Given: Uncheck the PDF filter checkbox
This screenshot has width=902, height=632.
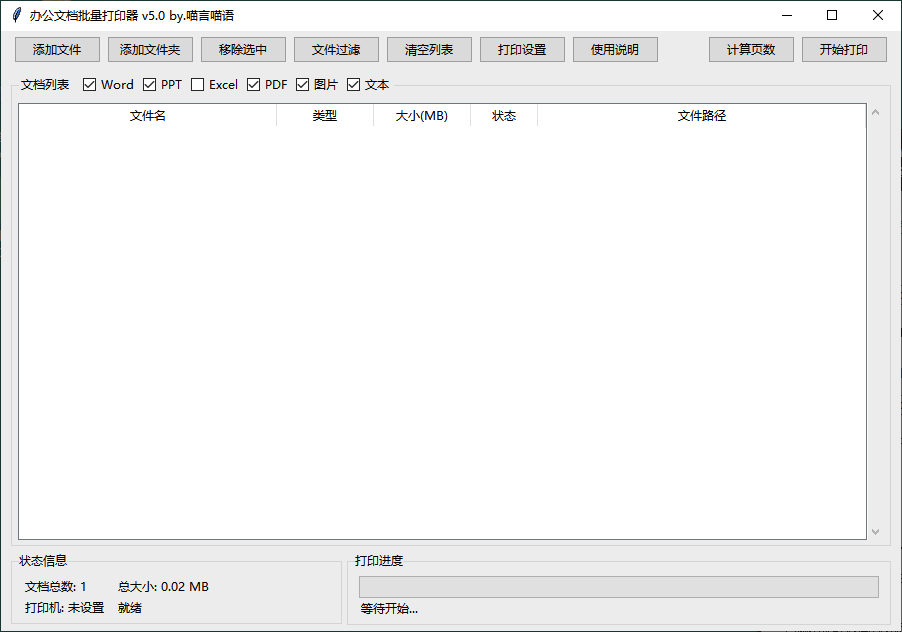Looking at the screenshot, I should 253,84.
